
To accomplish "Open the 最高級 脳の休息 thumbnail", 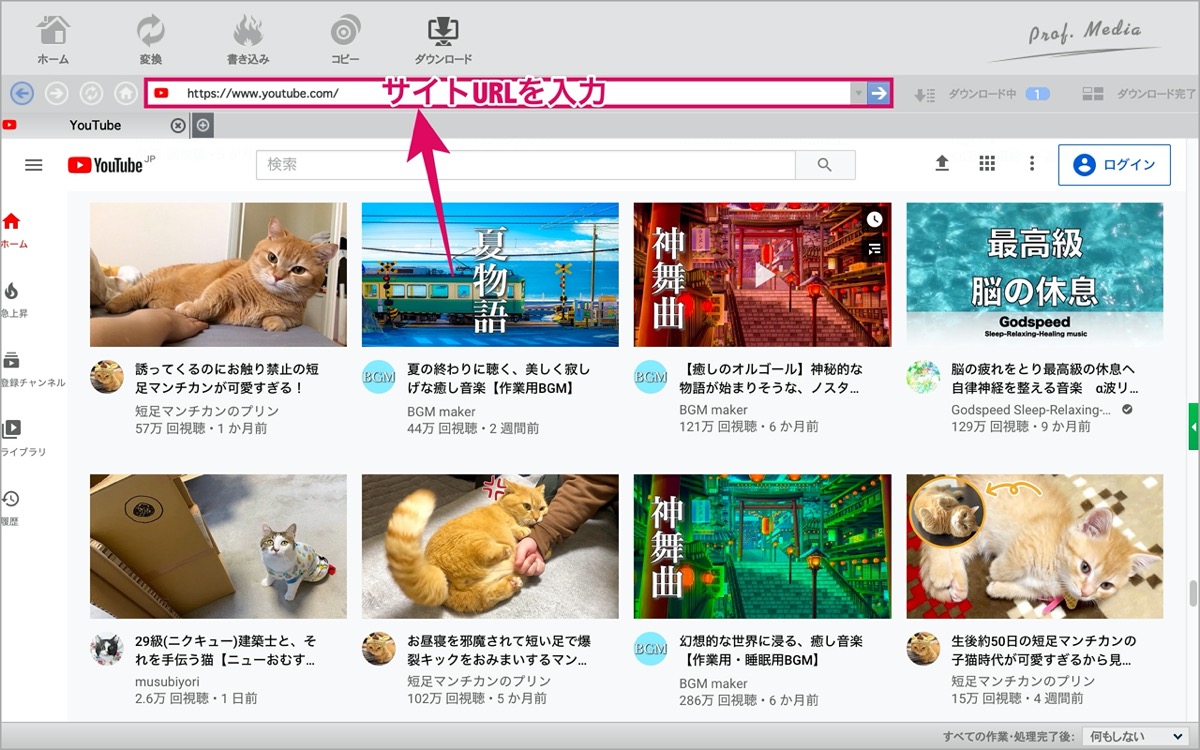I will [x=1034, y=275].
